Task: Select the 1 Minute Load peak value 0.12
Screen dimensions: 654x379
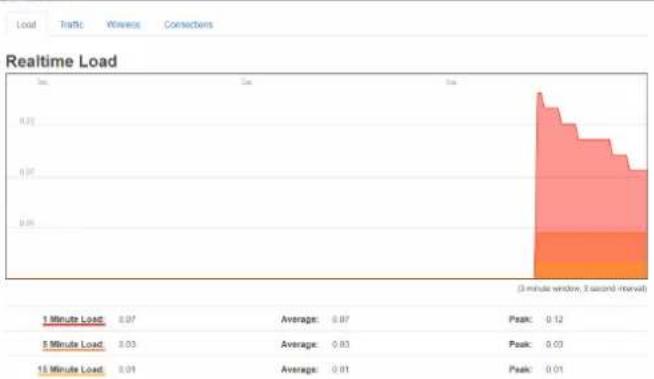Action: click(x=554, y=319)
